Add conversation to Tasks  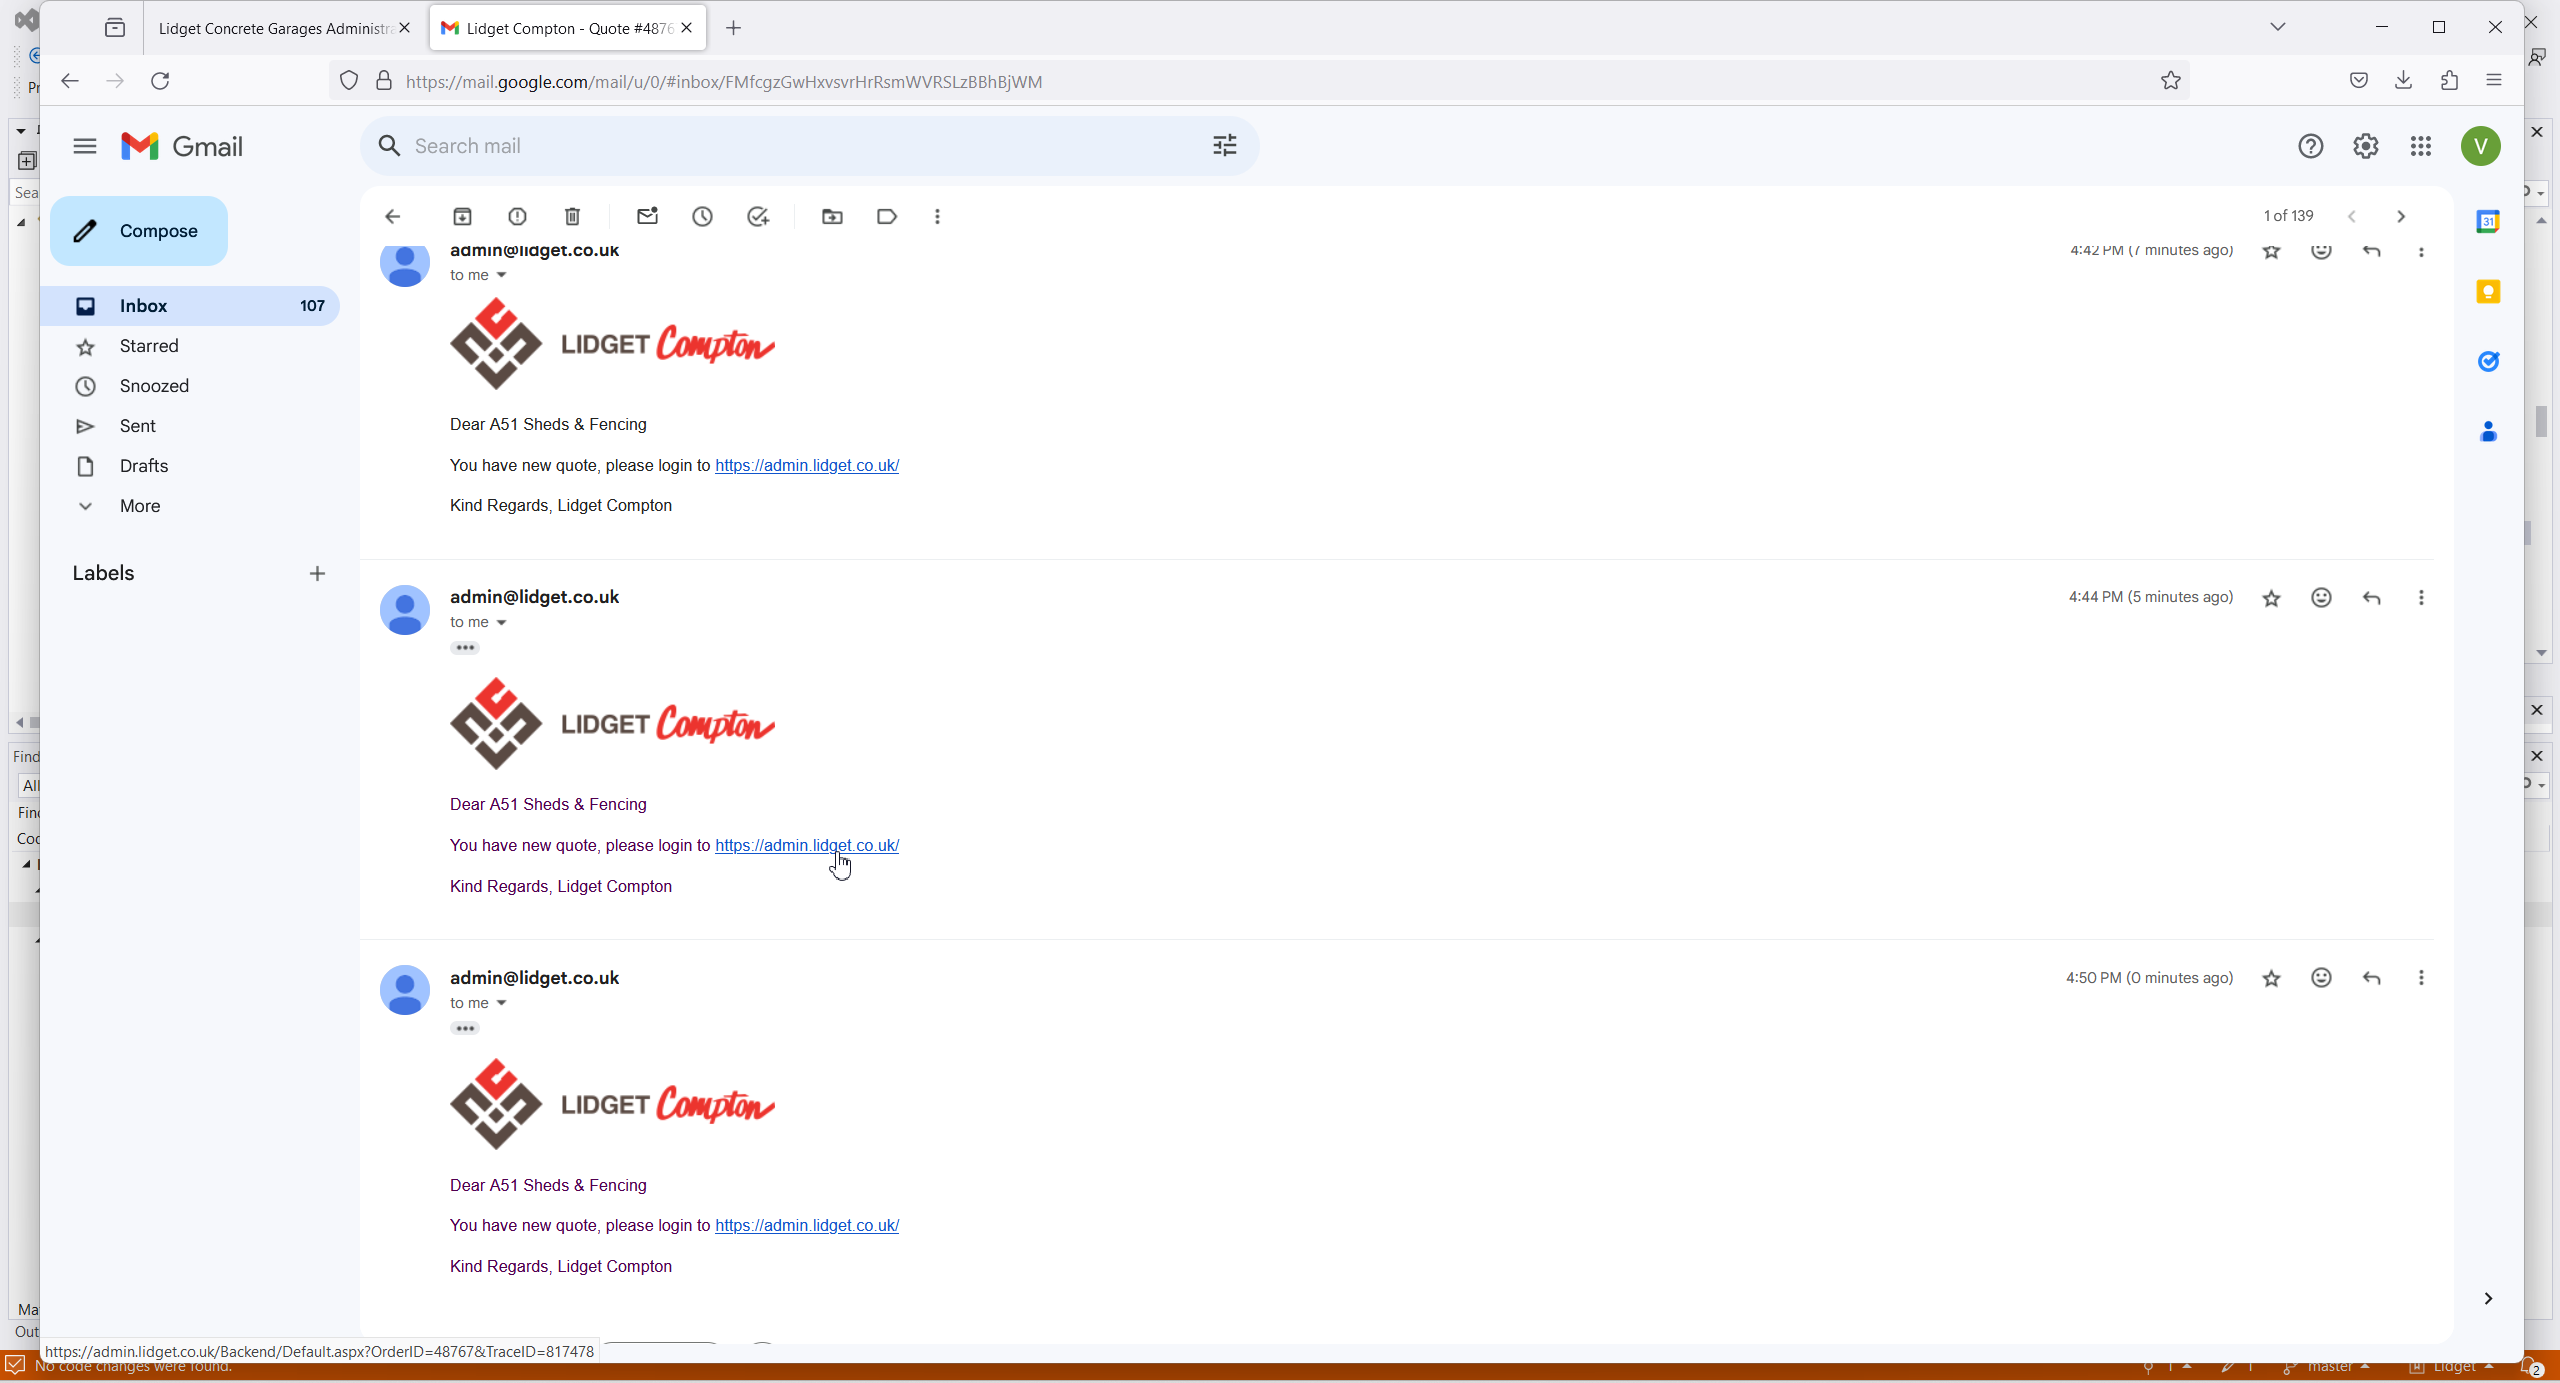(x=758, y=216)
